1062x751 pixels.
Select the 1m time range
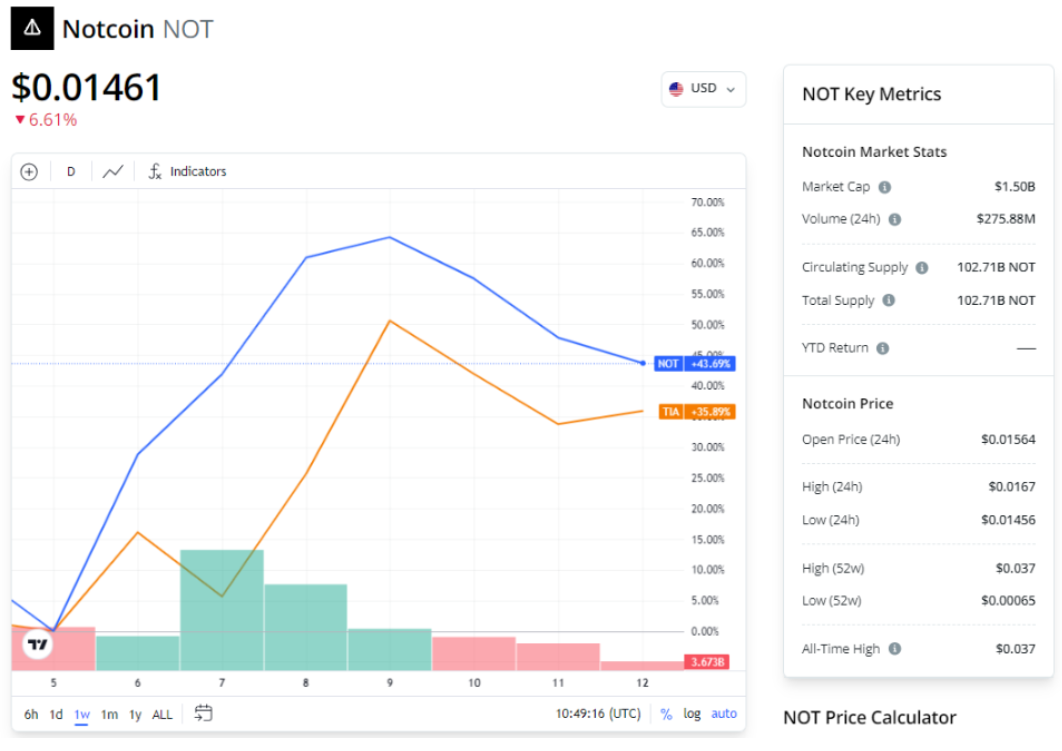pyautogui.click(x=109, y=714)
